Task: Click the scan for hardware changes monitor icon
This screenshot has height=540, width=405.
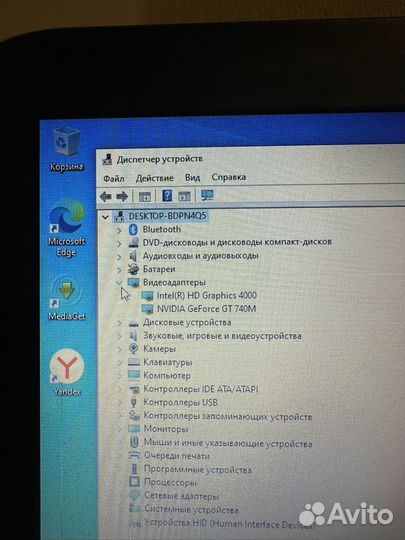Action: 207,196
